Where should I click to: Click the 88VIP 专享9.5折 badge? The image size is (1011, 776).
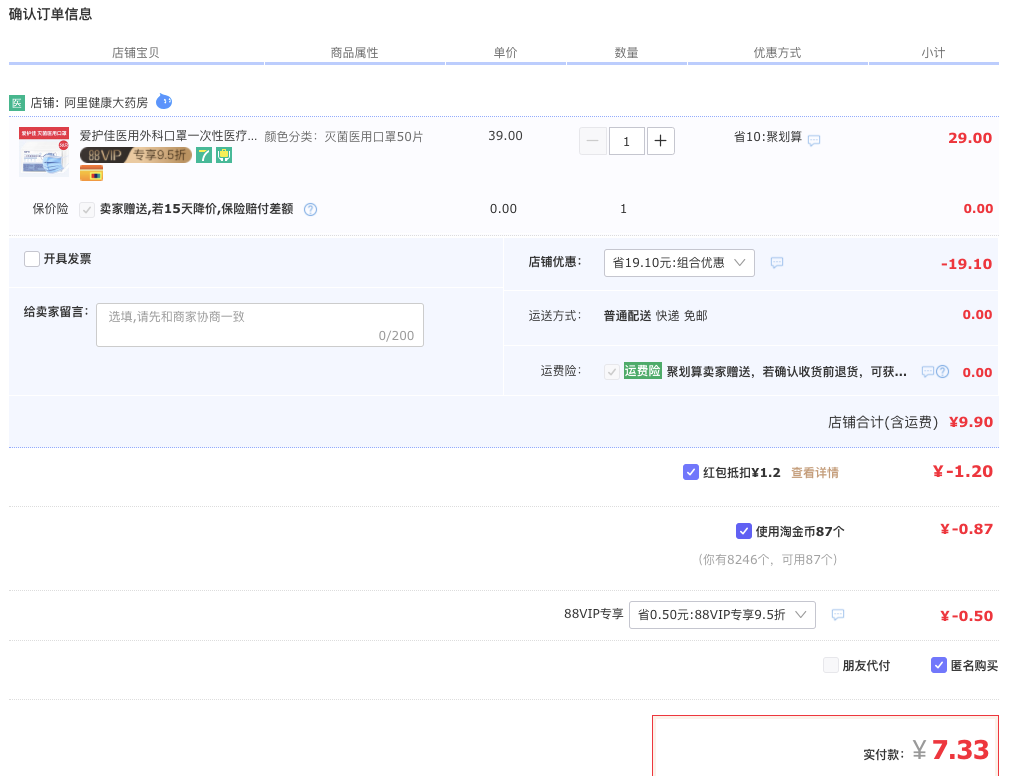pyautogui.click(x=135, y=155)
